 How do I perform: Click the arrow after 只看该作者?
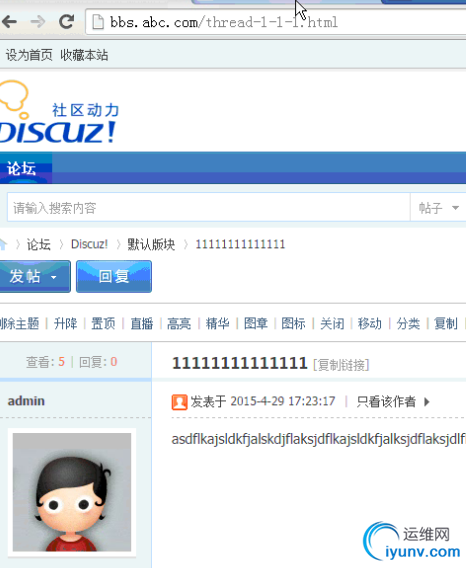point(427,402)
